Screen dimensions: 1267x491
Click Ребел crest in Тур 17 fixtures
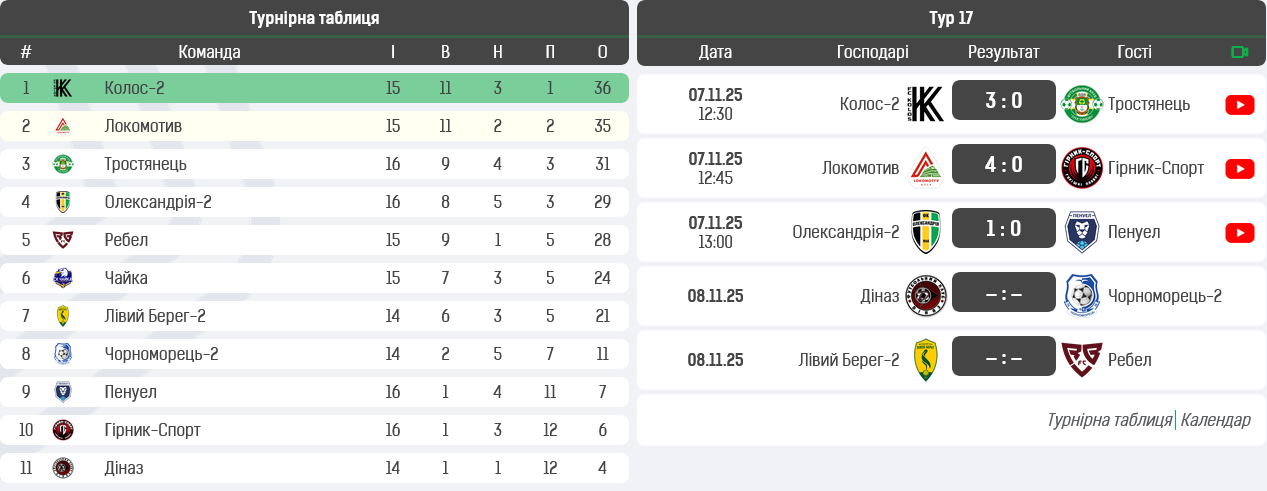click(x=1081, y=360)
